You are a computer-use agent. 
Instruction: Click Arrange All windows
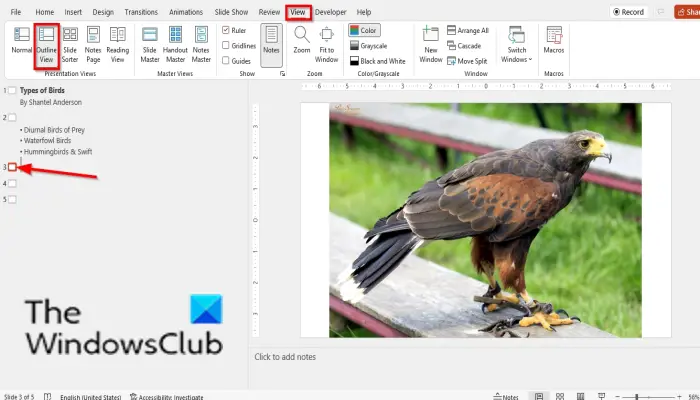468,30
